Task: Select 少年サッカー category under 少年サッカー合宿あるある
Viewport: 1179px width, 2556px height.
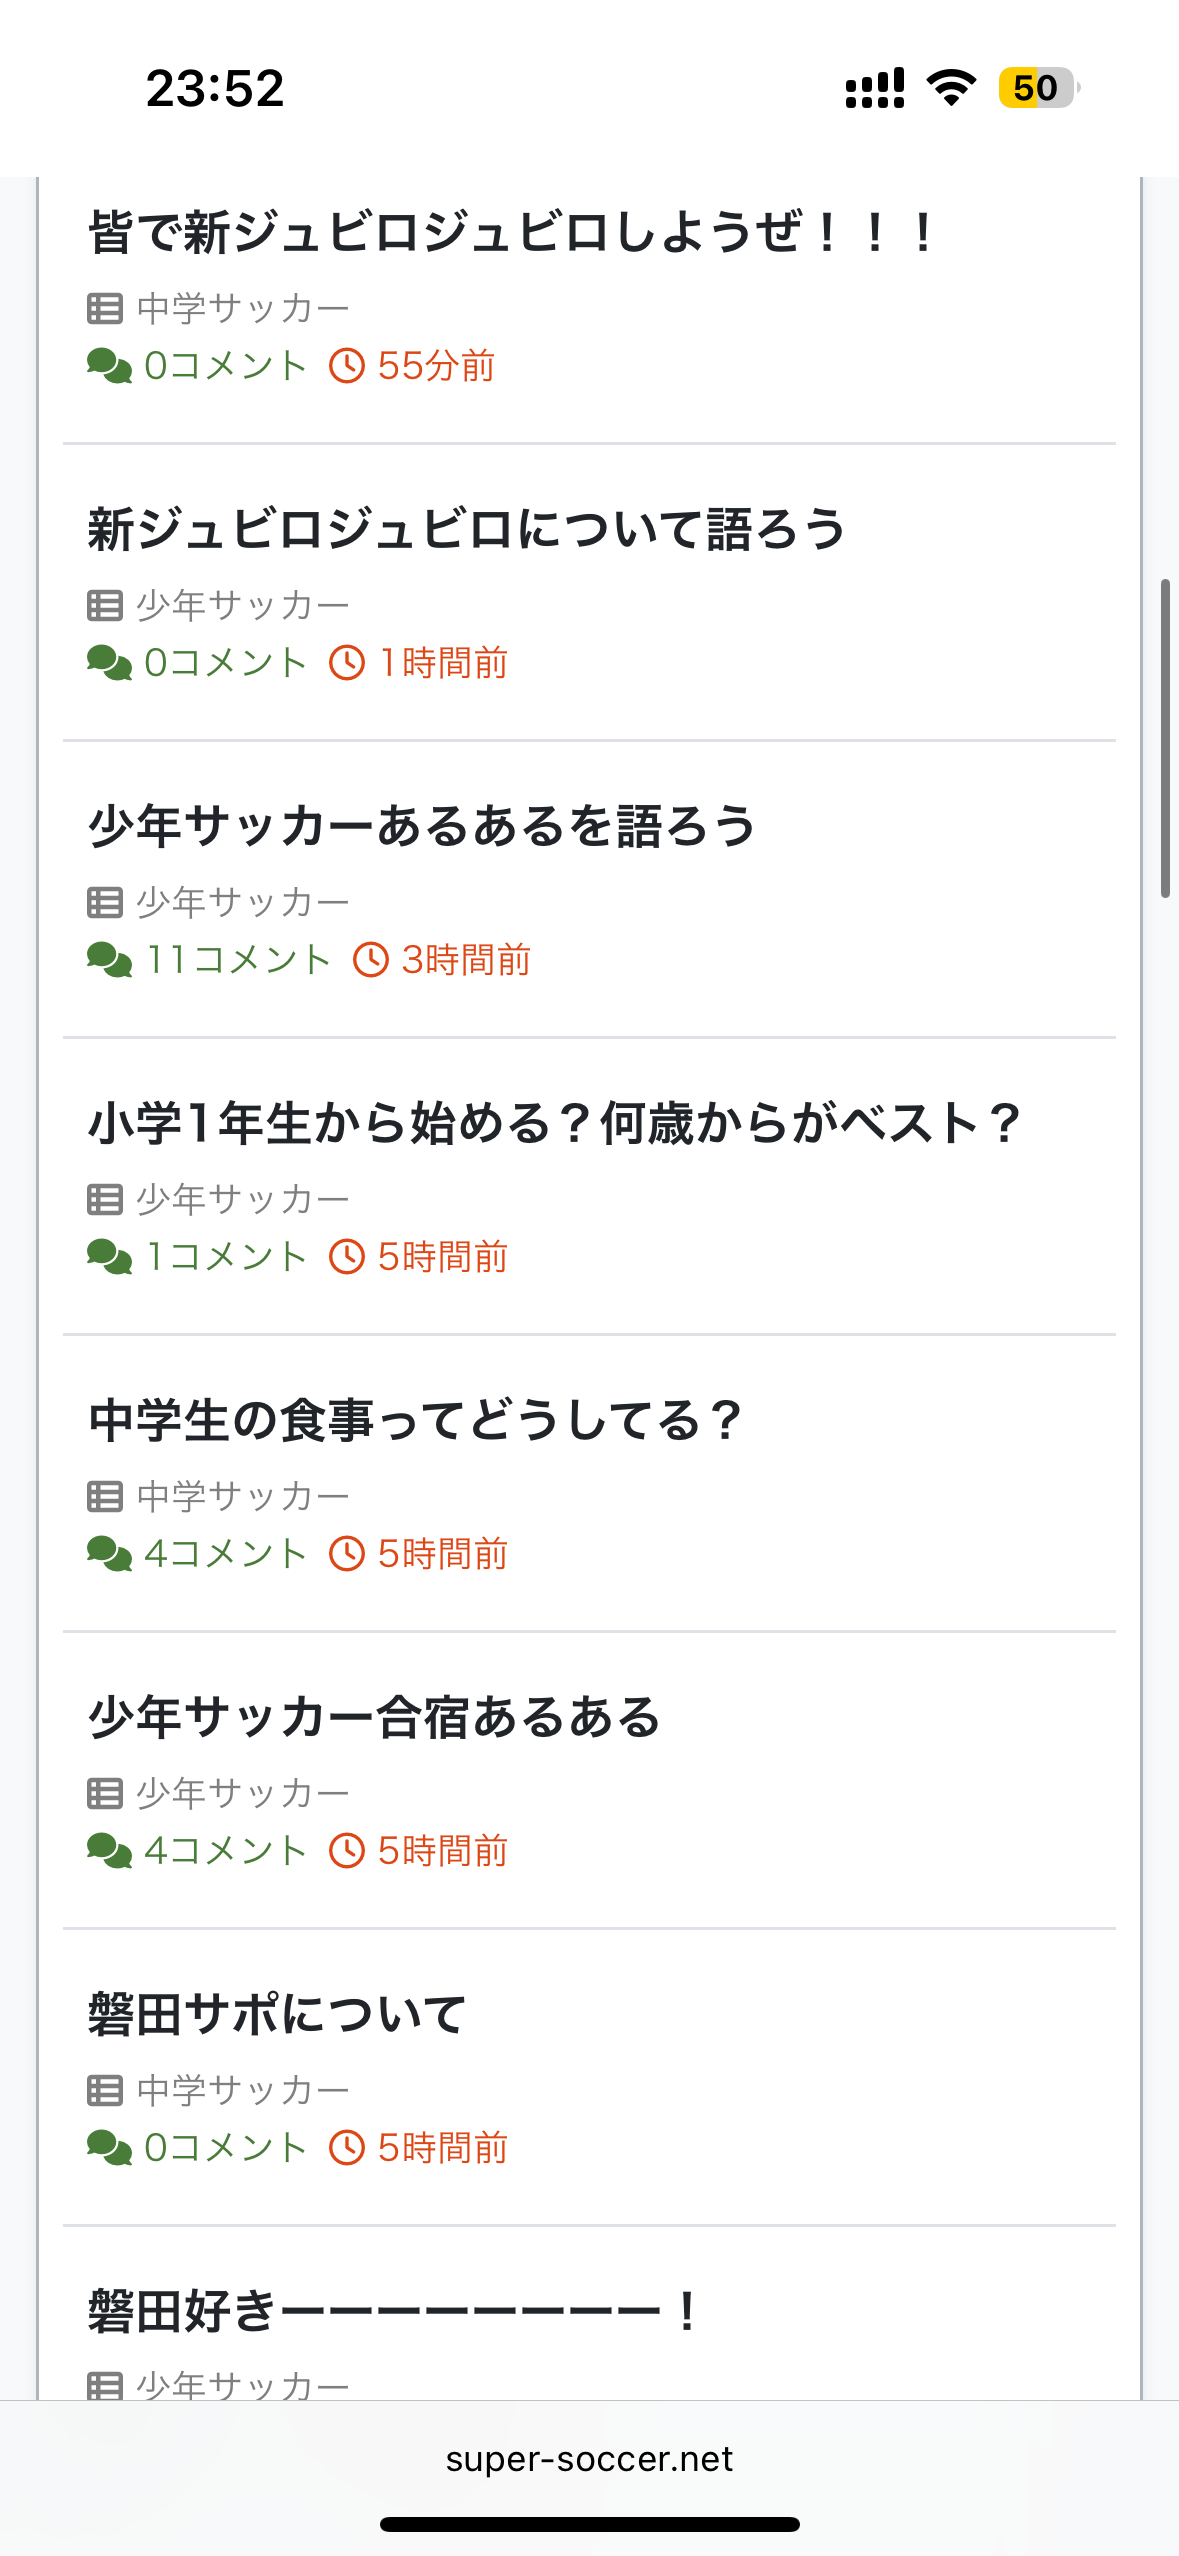Action: [242, 1793]
